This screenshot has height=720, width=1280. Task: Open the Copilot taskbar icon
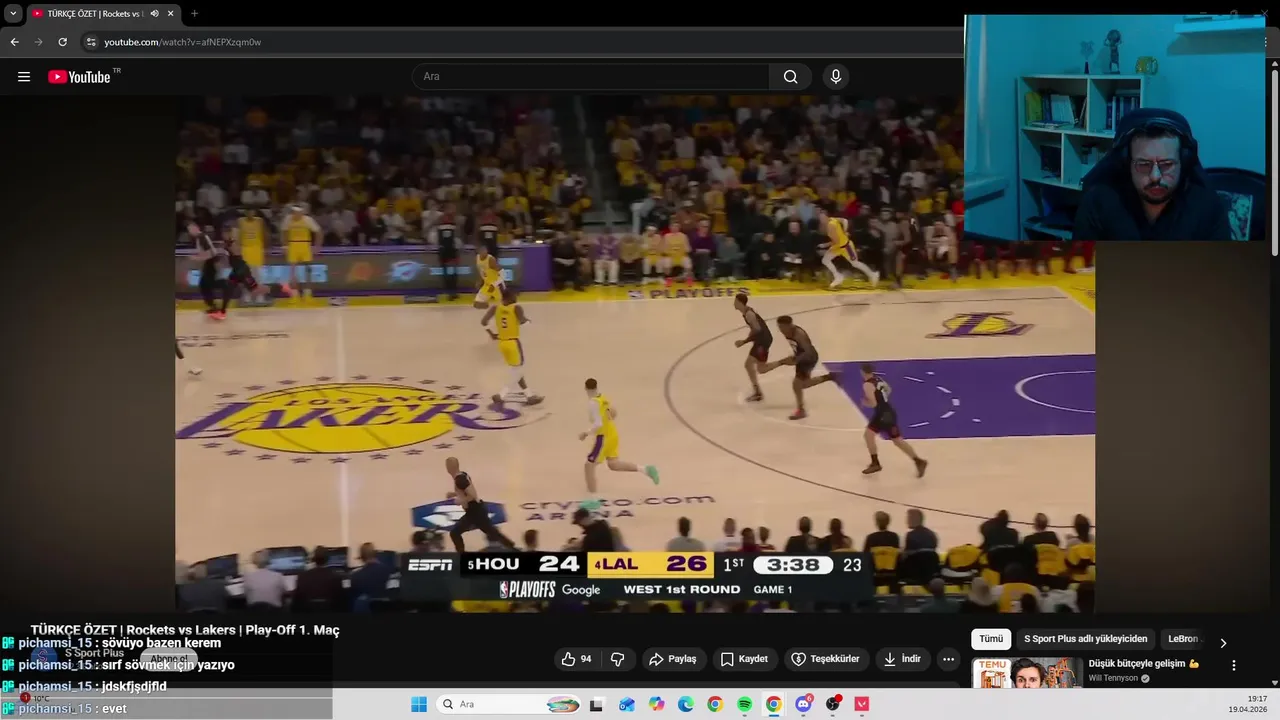click(656, 704)
